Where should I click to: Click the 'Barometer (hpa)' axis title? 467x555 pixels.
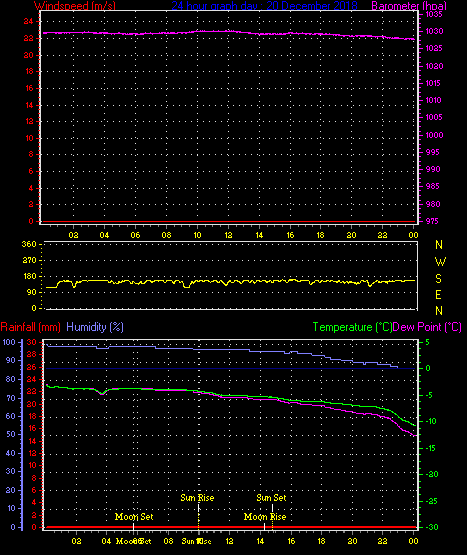click(x=409, y=5)
